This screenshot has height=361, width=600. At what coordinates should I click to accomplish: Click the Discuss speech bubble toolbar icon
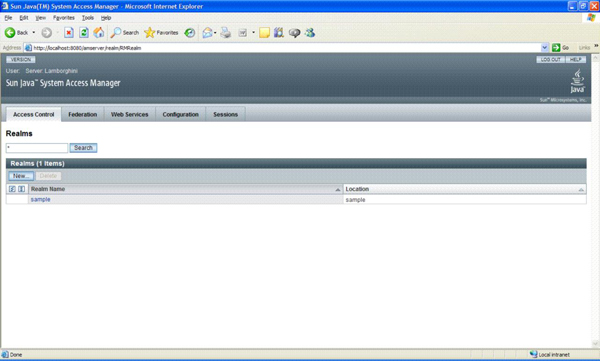coord(294,33)
